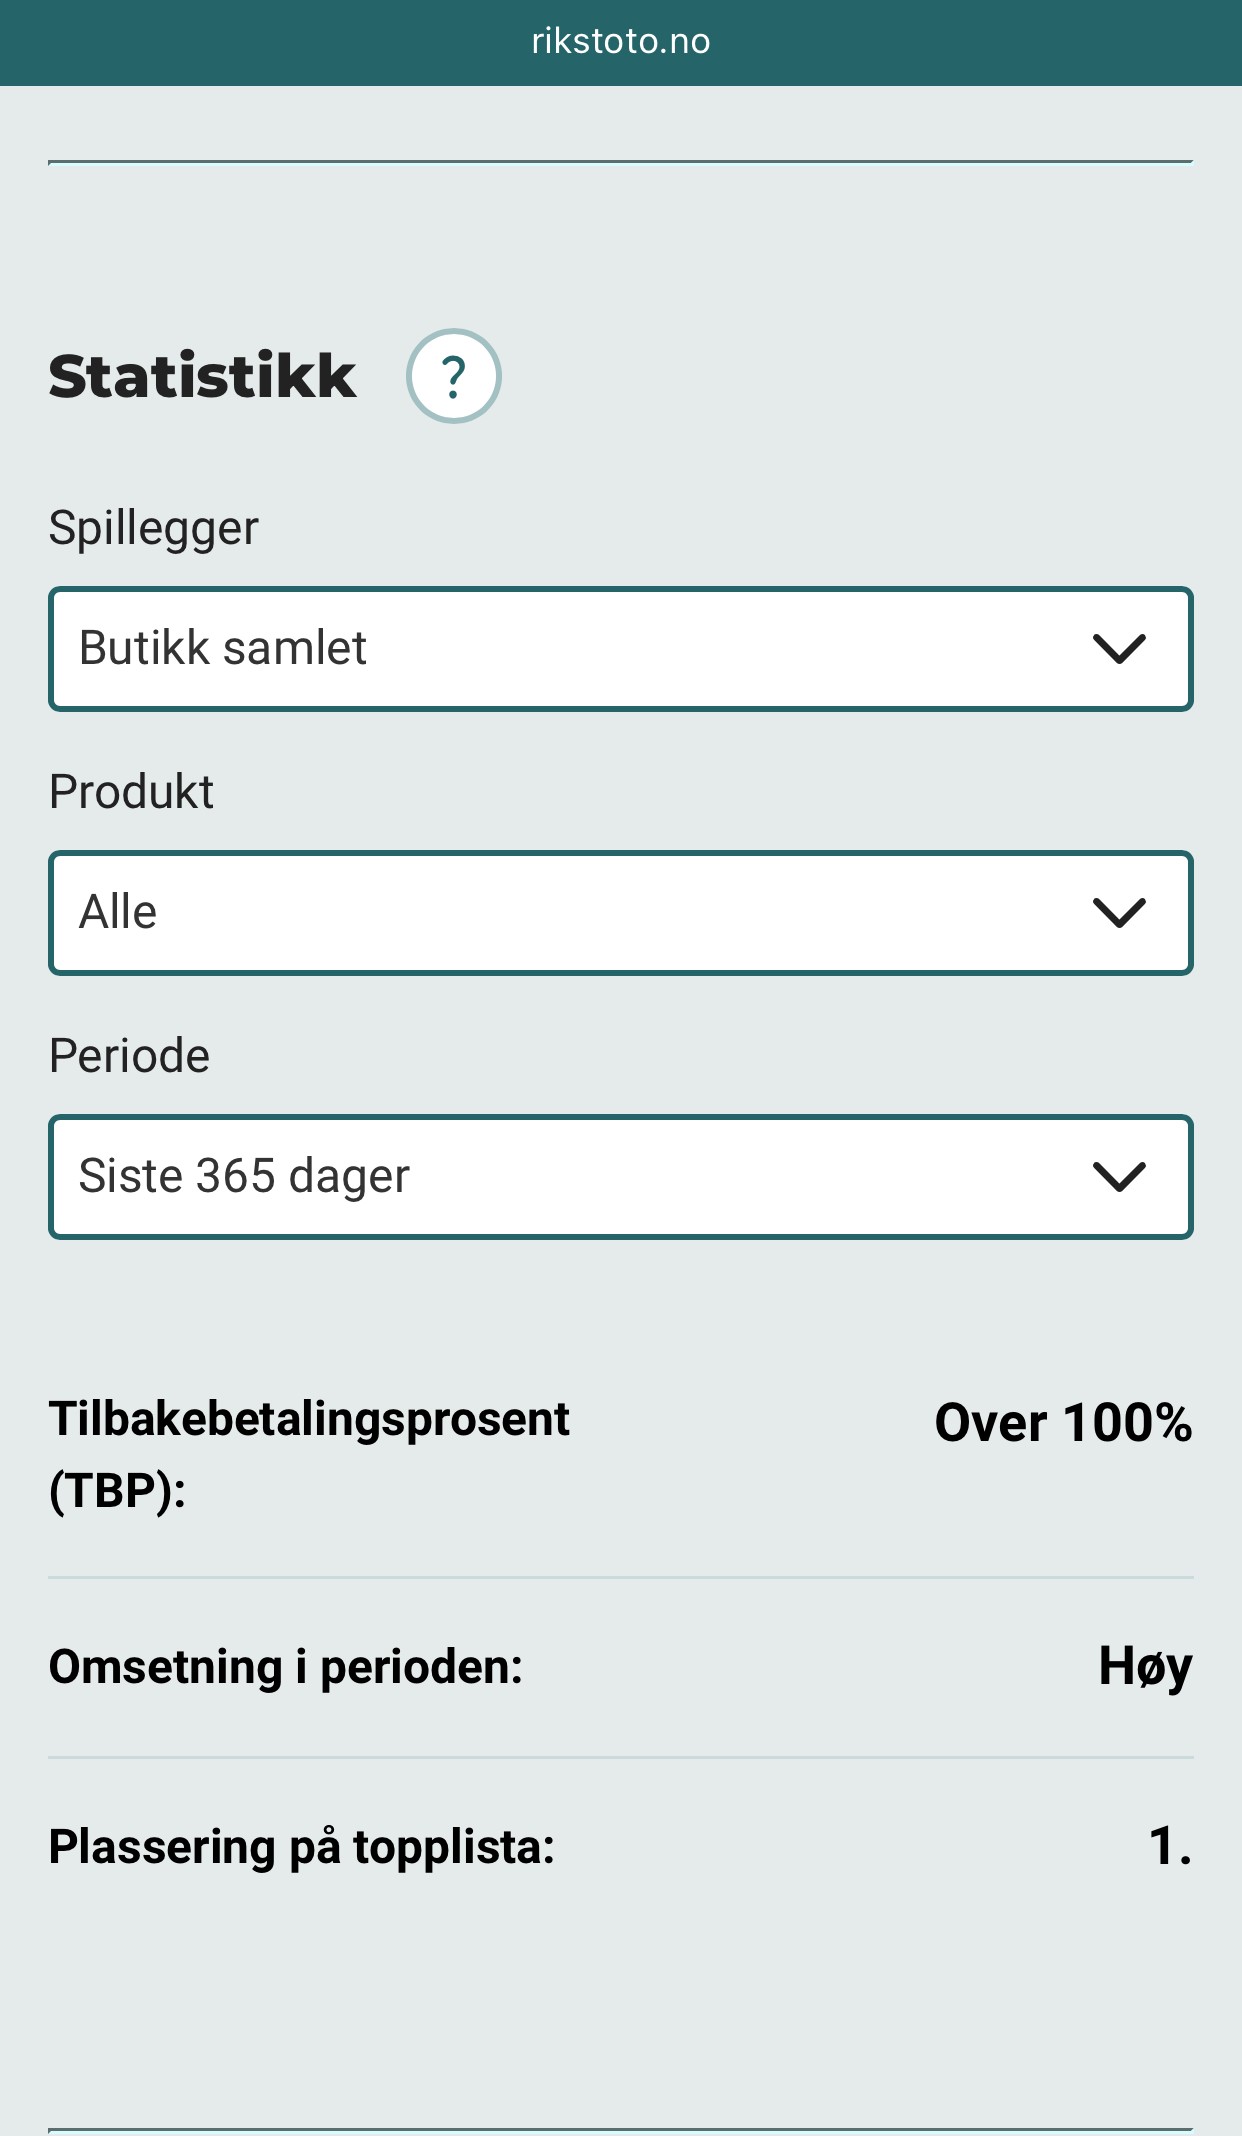
Task: Click the chevron arrow in Periode dropdown
Action: [1118, 1177]
